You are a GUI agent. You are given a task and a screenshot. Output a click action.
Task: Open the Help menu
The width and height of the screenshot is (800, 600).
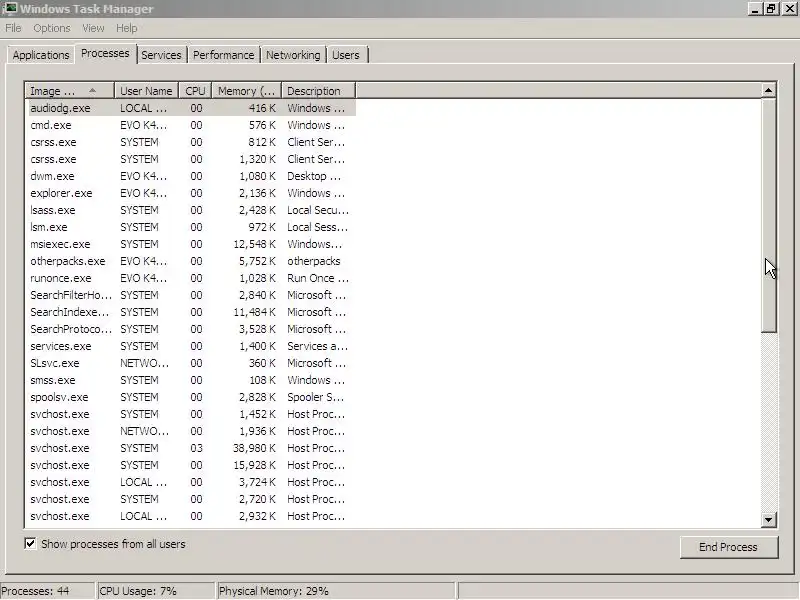pyautogui.click(x=127, y=29)
